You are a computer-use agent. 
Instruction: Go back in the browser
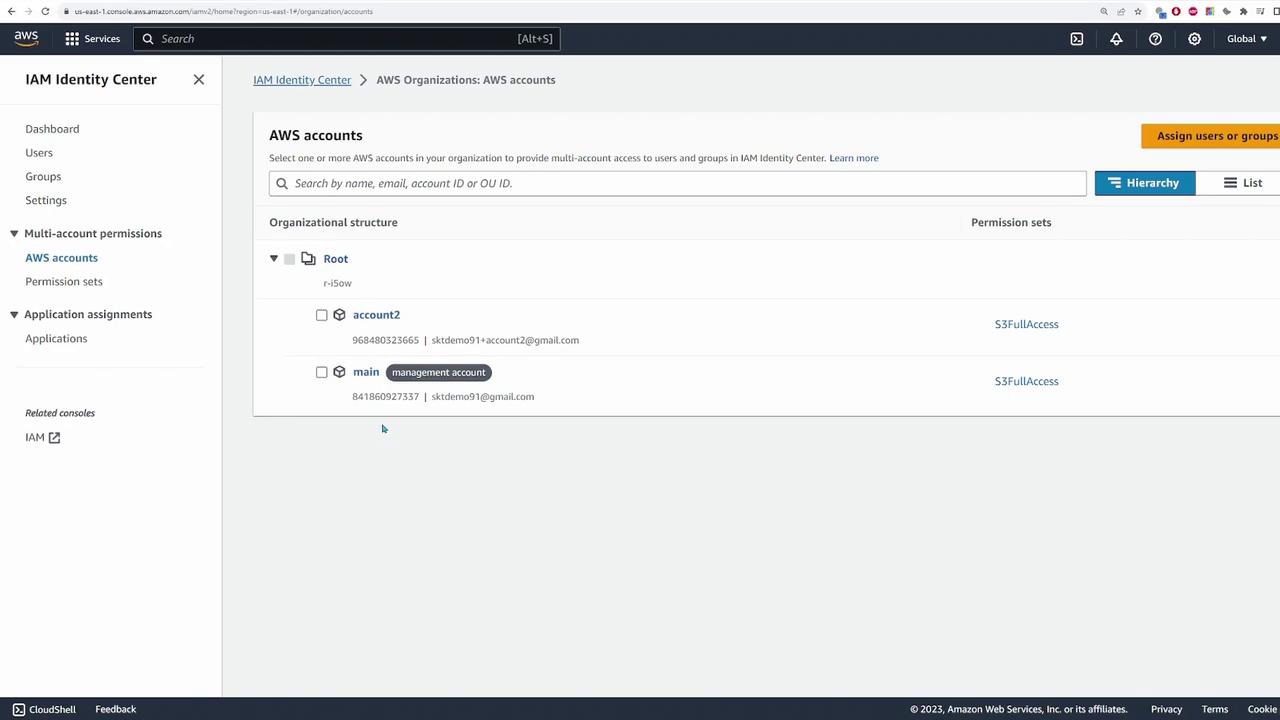click(x=12, y=11)
